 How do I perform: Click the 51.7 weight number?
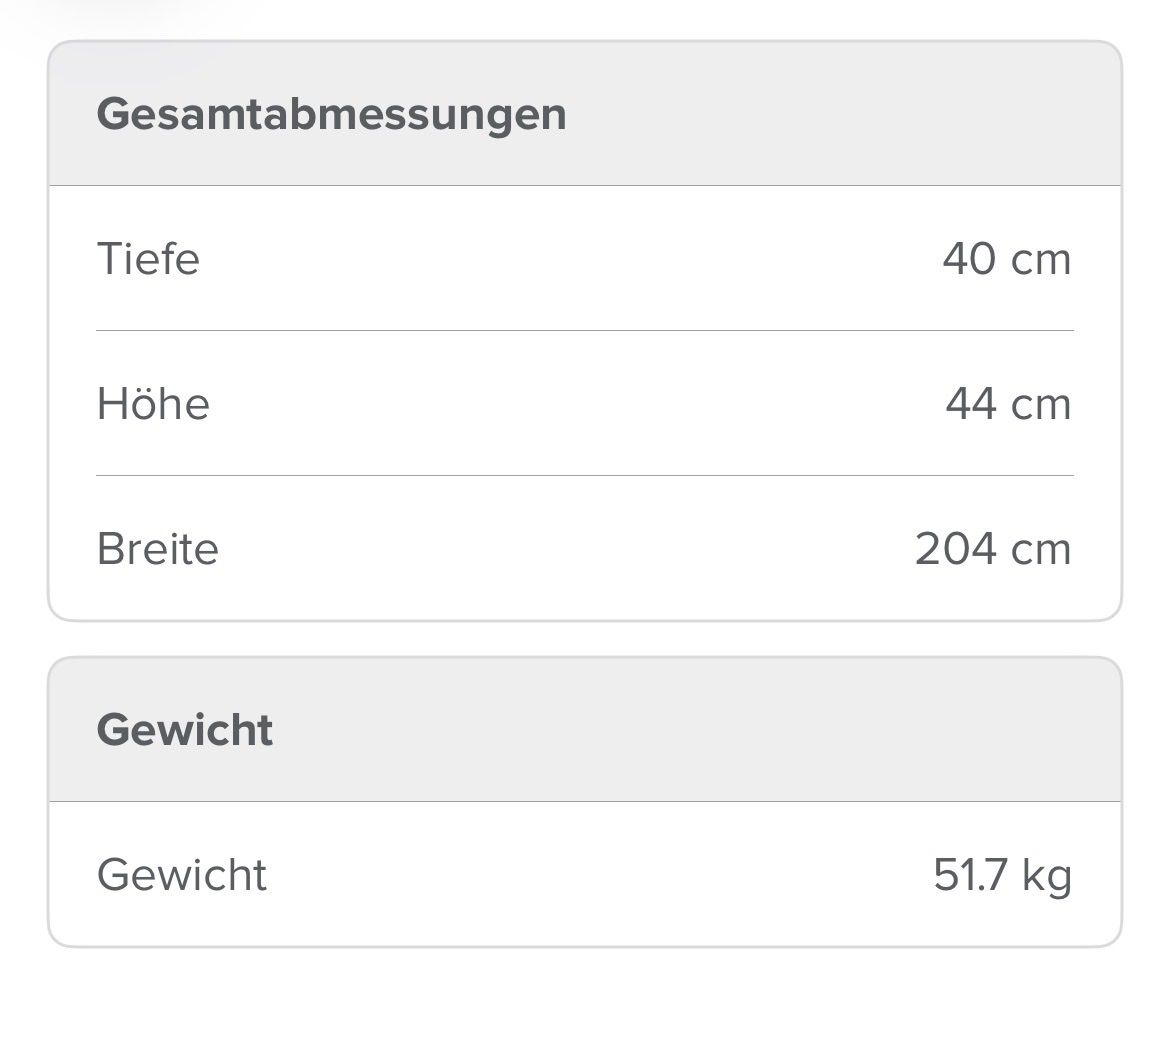[970, 874]
